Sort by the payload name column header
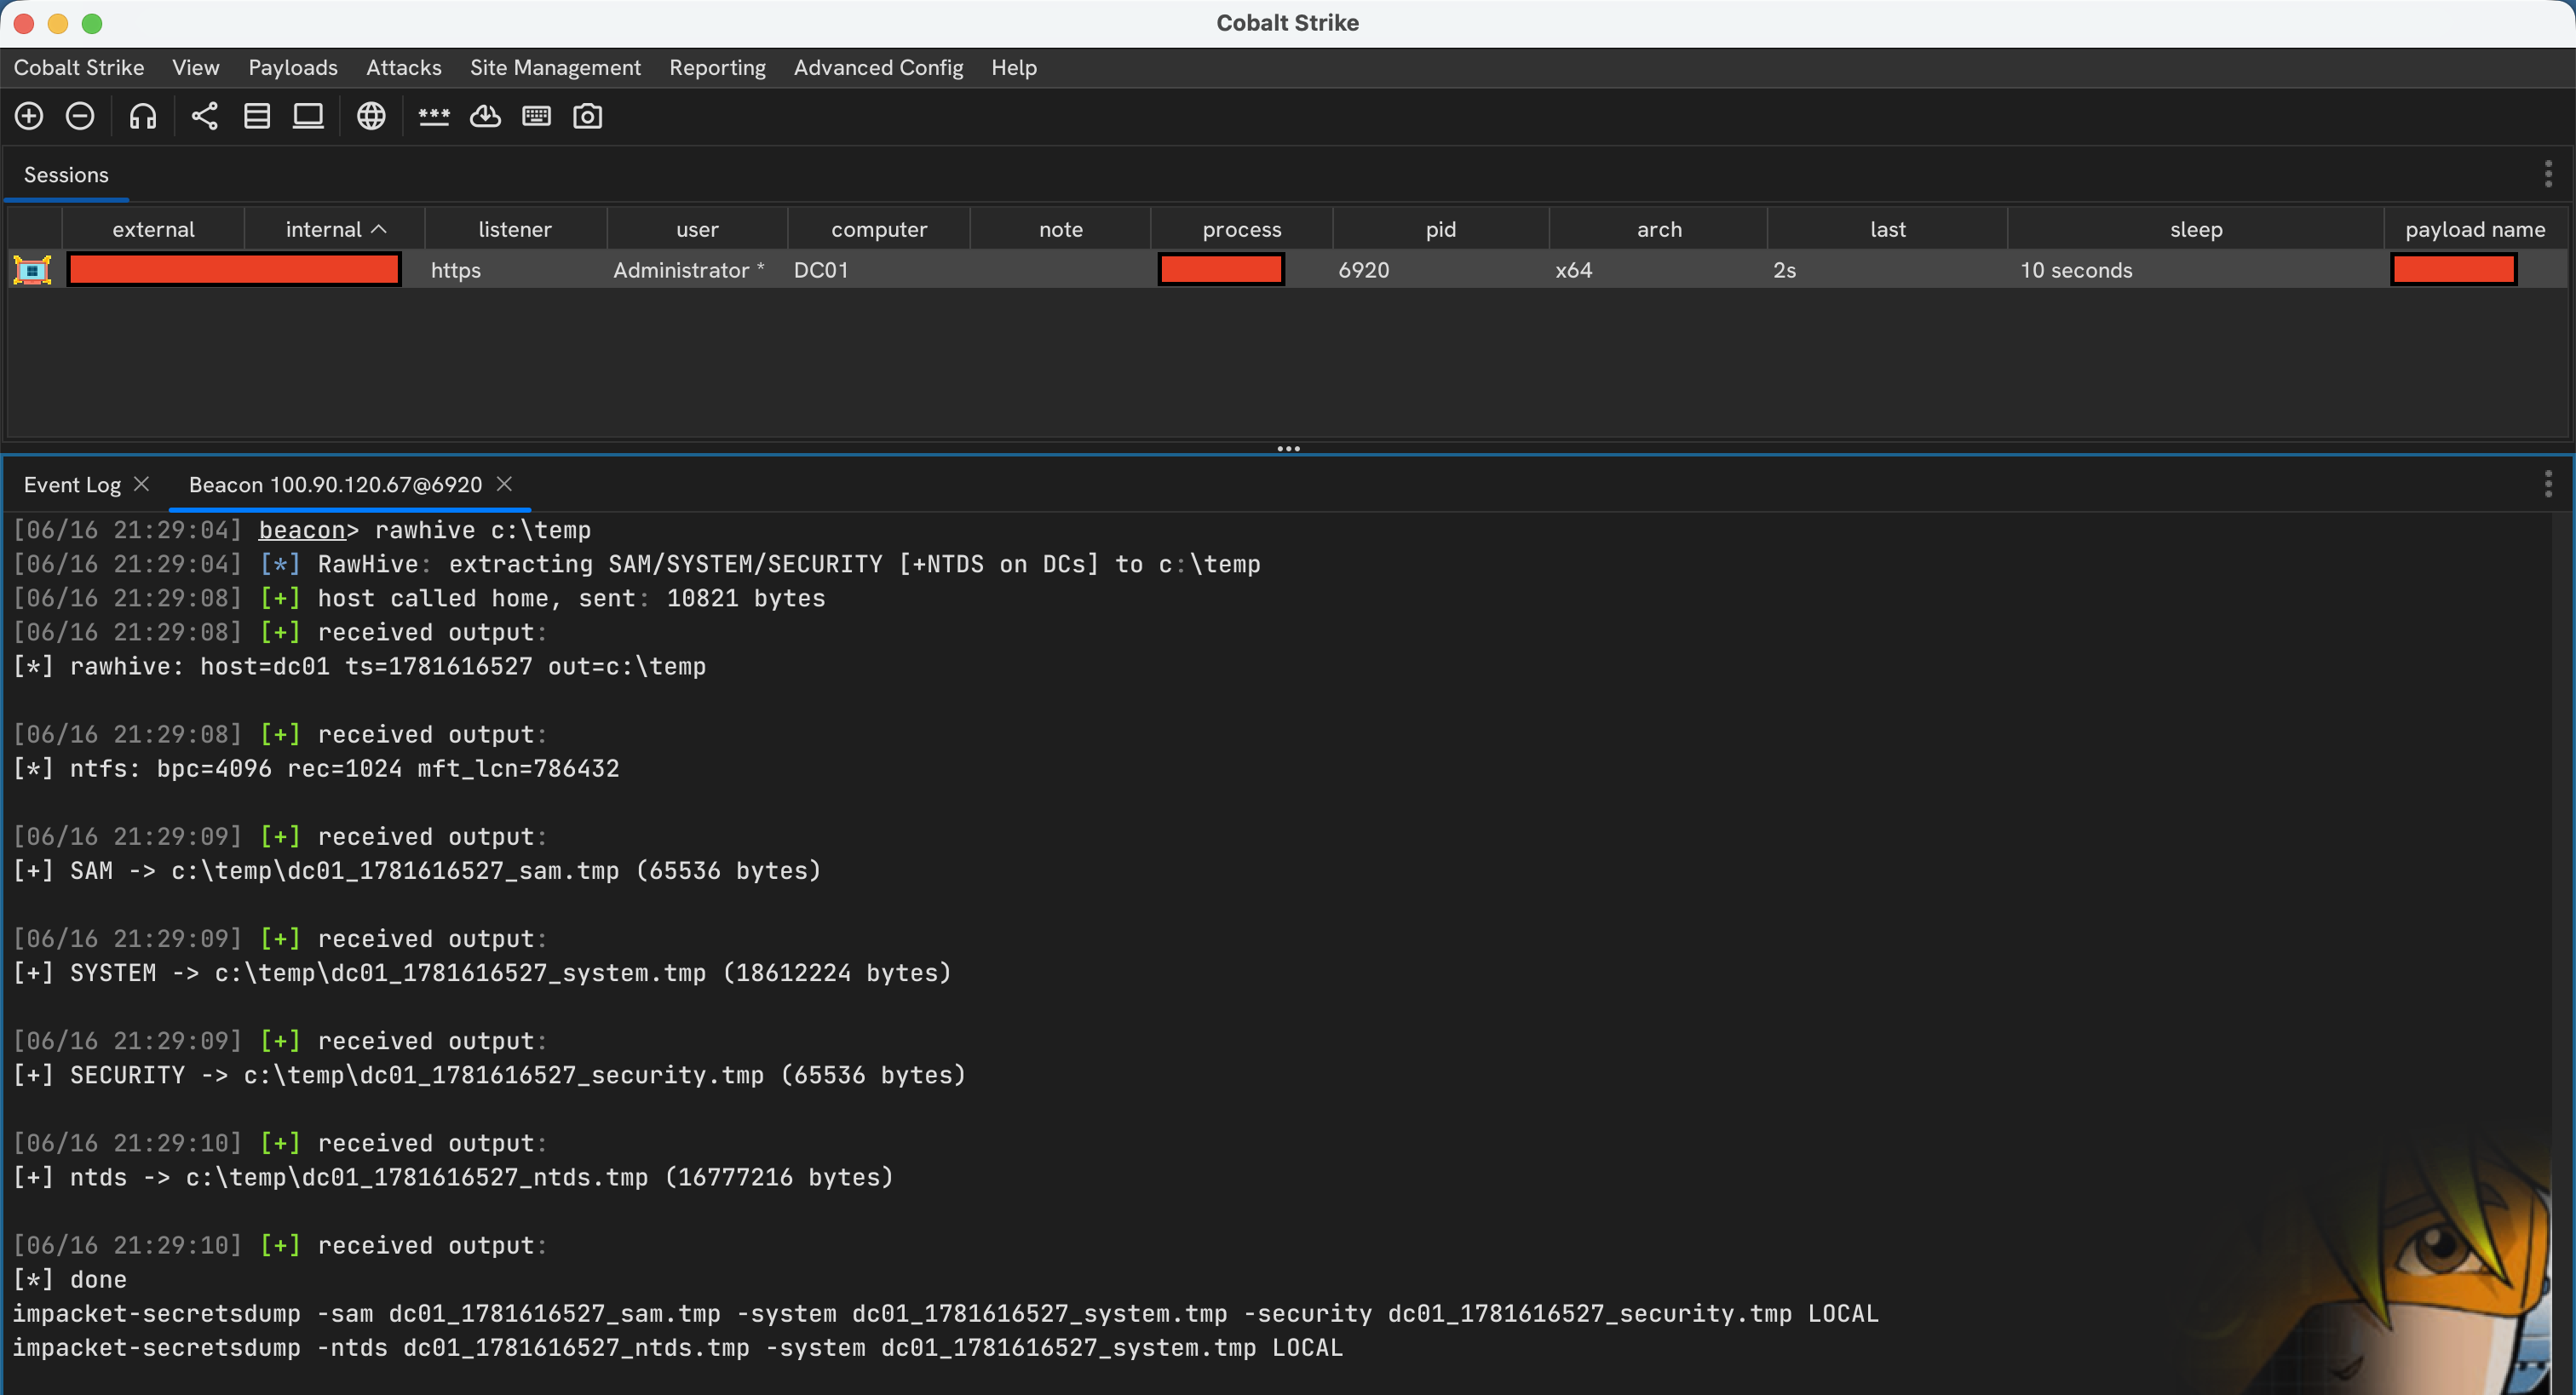The image size is (2576, 1395). point(2475,229)
